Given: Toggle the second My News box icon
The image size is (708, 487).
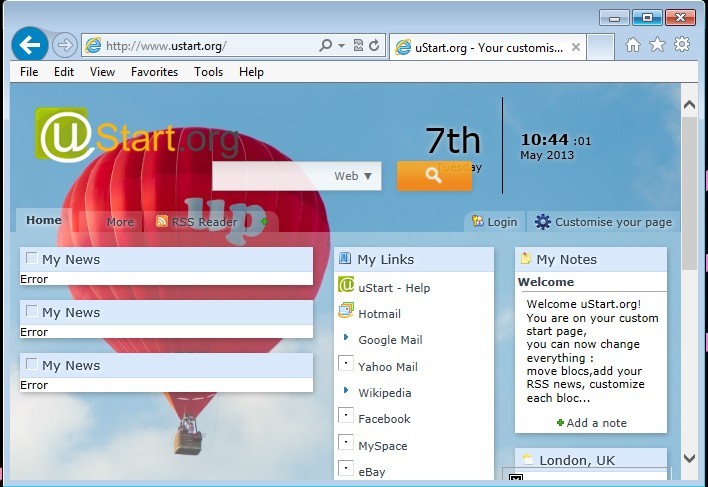Looking at the screenshot, I should [x=31, y=311].
